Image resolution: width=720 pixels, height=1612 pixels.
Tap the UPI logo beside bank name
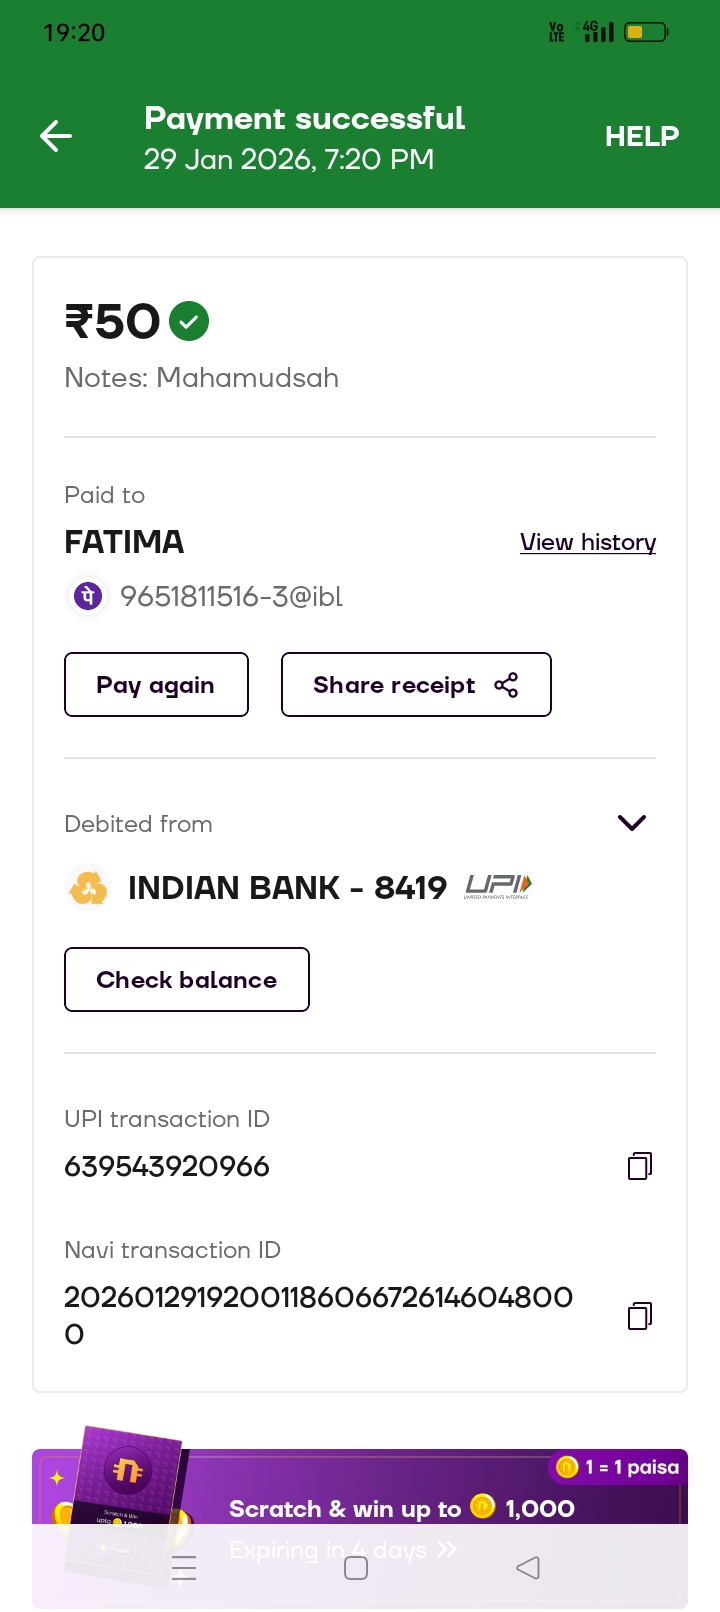click(x=498, y=886)
